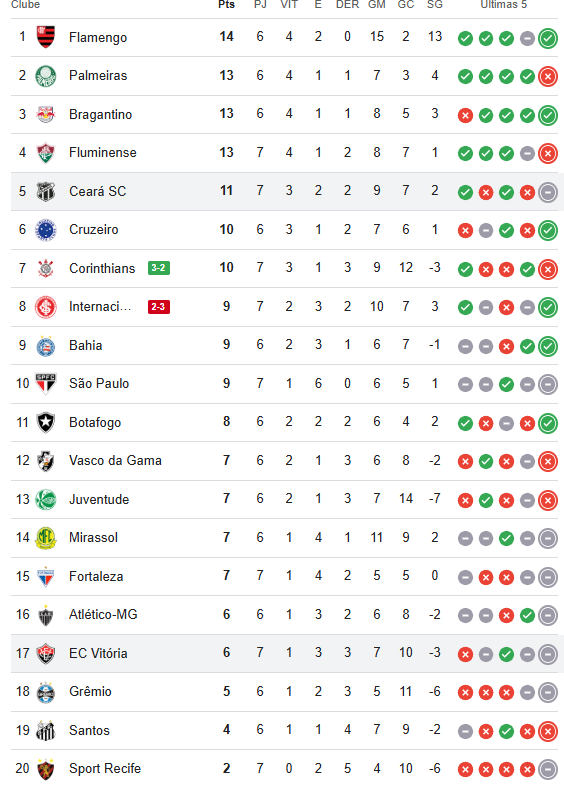Click the Internacional club crest

[46, 307]
